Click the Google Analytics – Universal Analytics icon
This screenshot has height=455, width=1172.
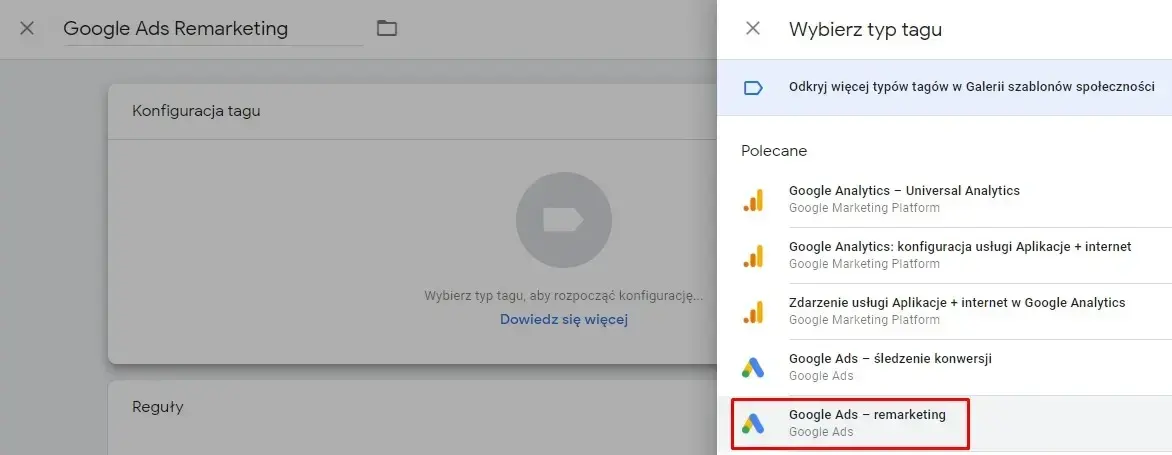pyautogui.click(x=753, y=199)
